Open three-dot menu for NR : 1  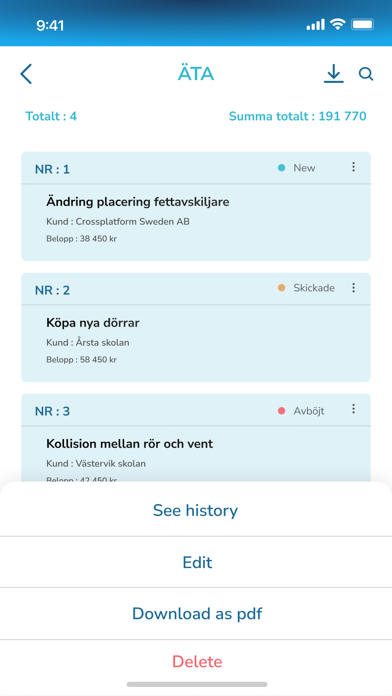353,167
